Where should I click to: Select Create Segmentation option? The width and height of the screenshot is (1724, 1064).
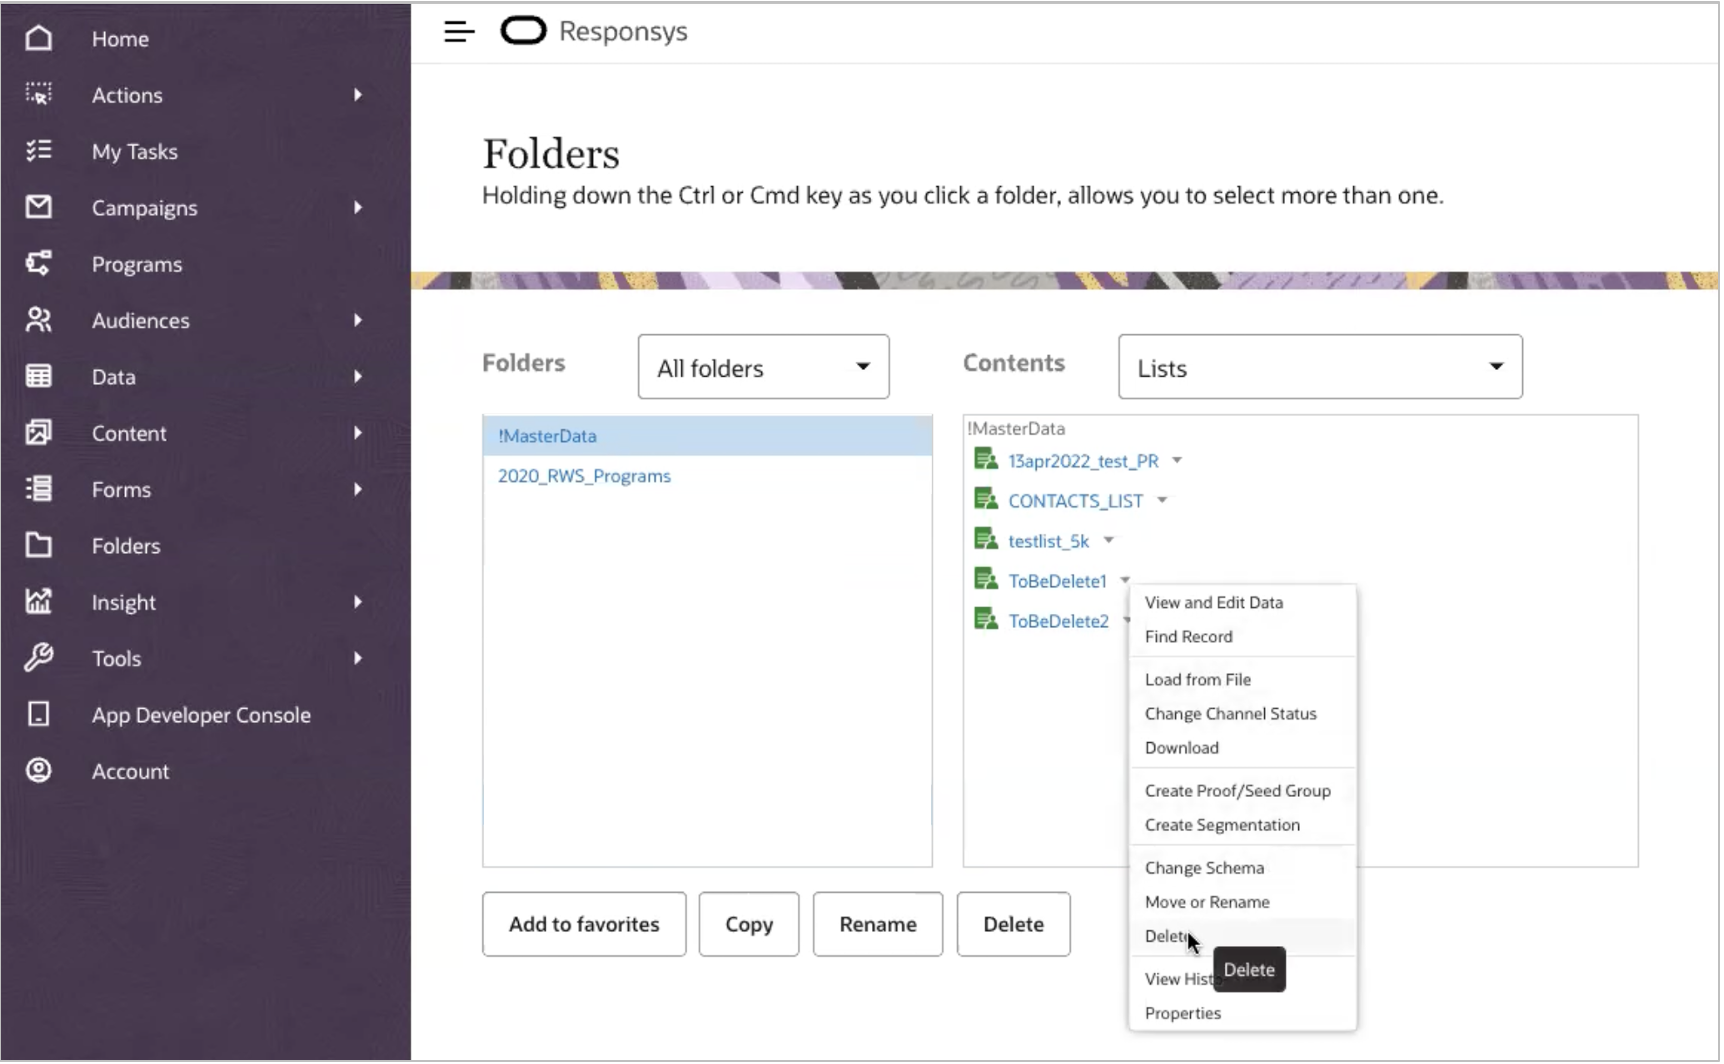(x=1222, y=824)
